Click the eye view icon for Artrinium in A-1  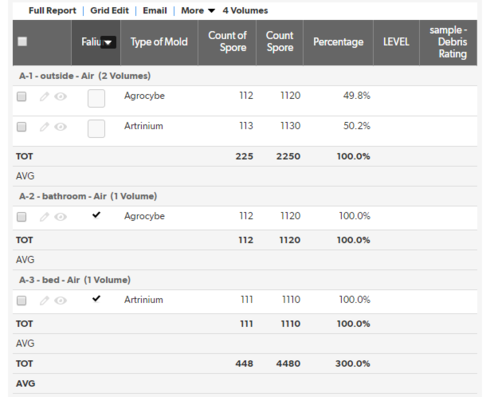pos(61,127)
